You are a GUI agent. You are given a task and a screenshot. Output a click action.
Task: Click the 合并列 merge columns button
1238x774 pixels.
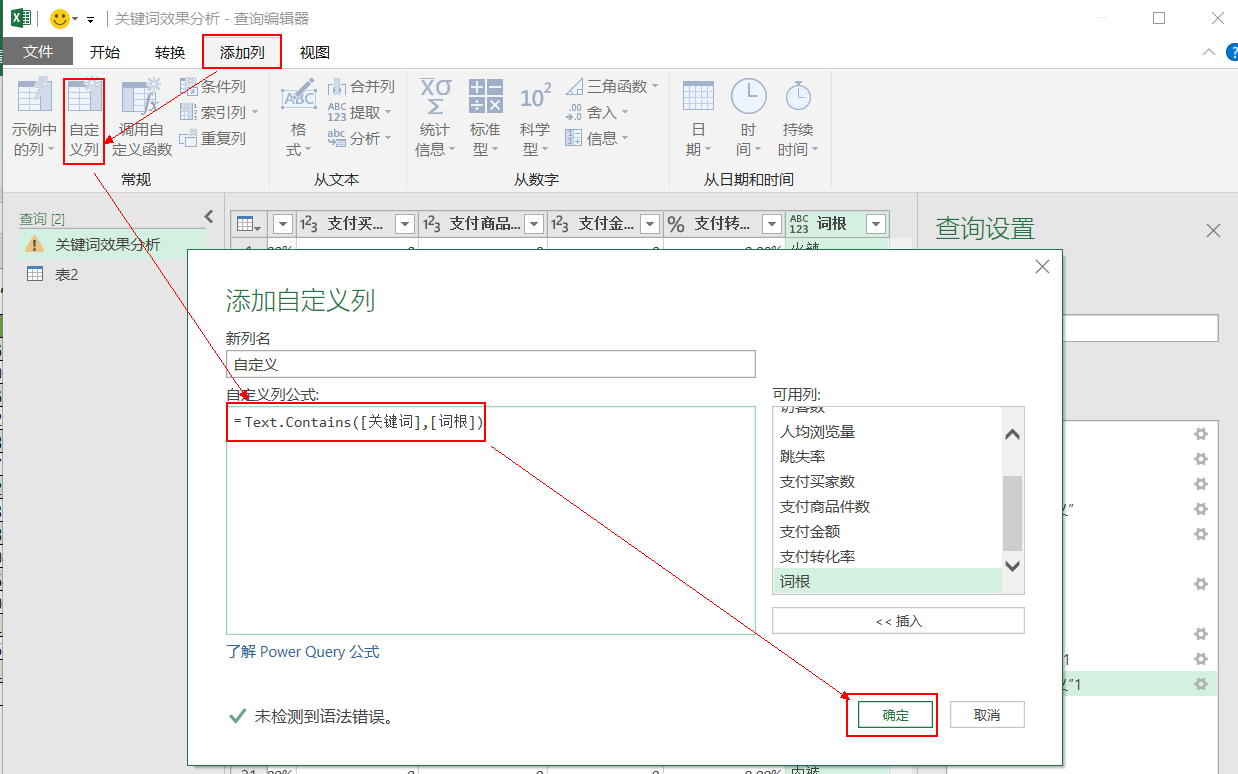coord(361,87)
